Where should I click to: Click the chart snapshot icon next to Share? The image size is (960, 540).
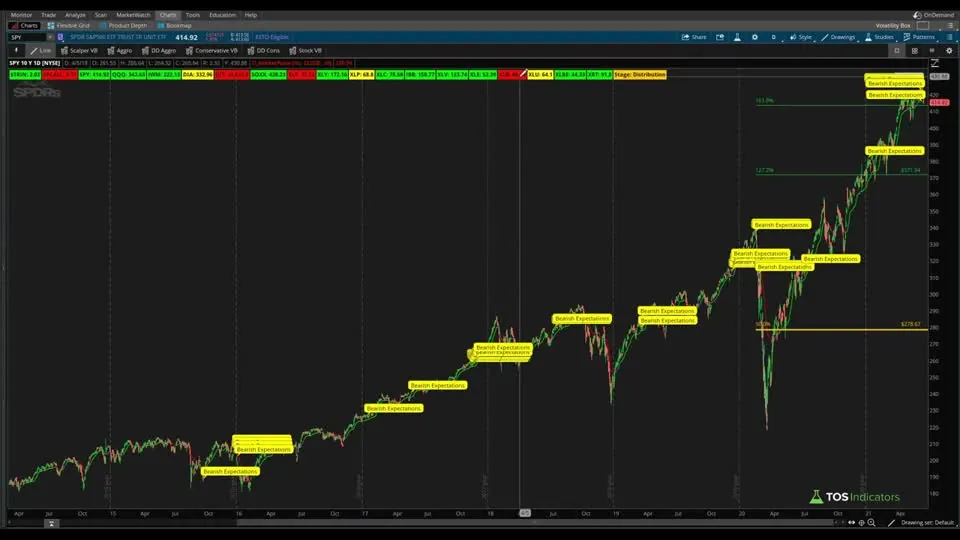click(x=720, y=37)
